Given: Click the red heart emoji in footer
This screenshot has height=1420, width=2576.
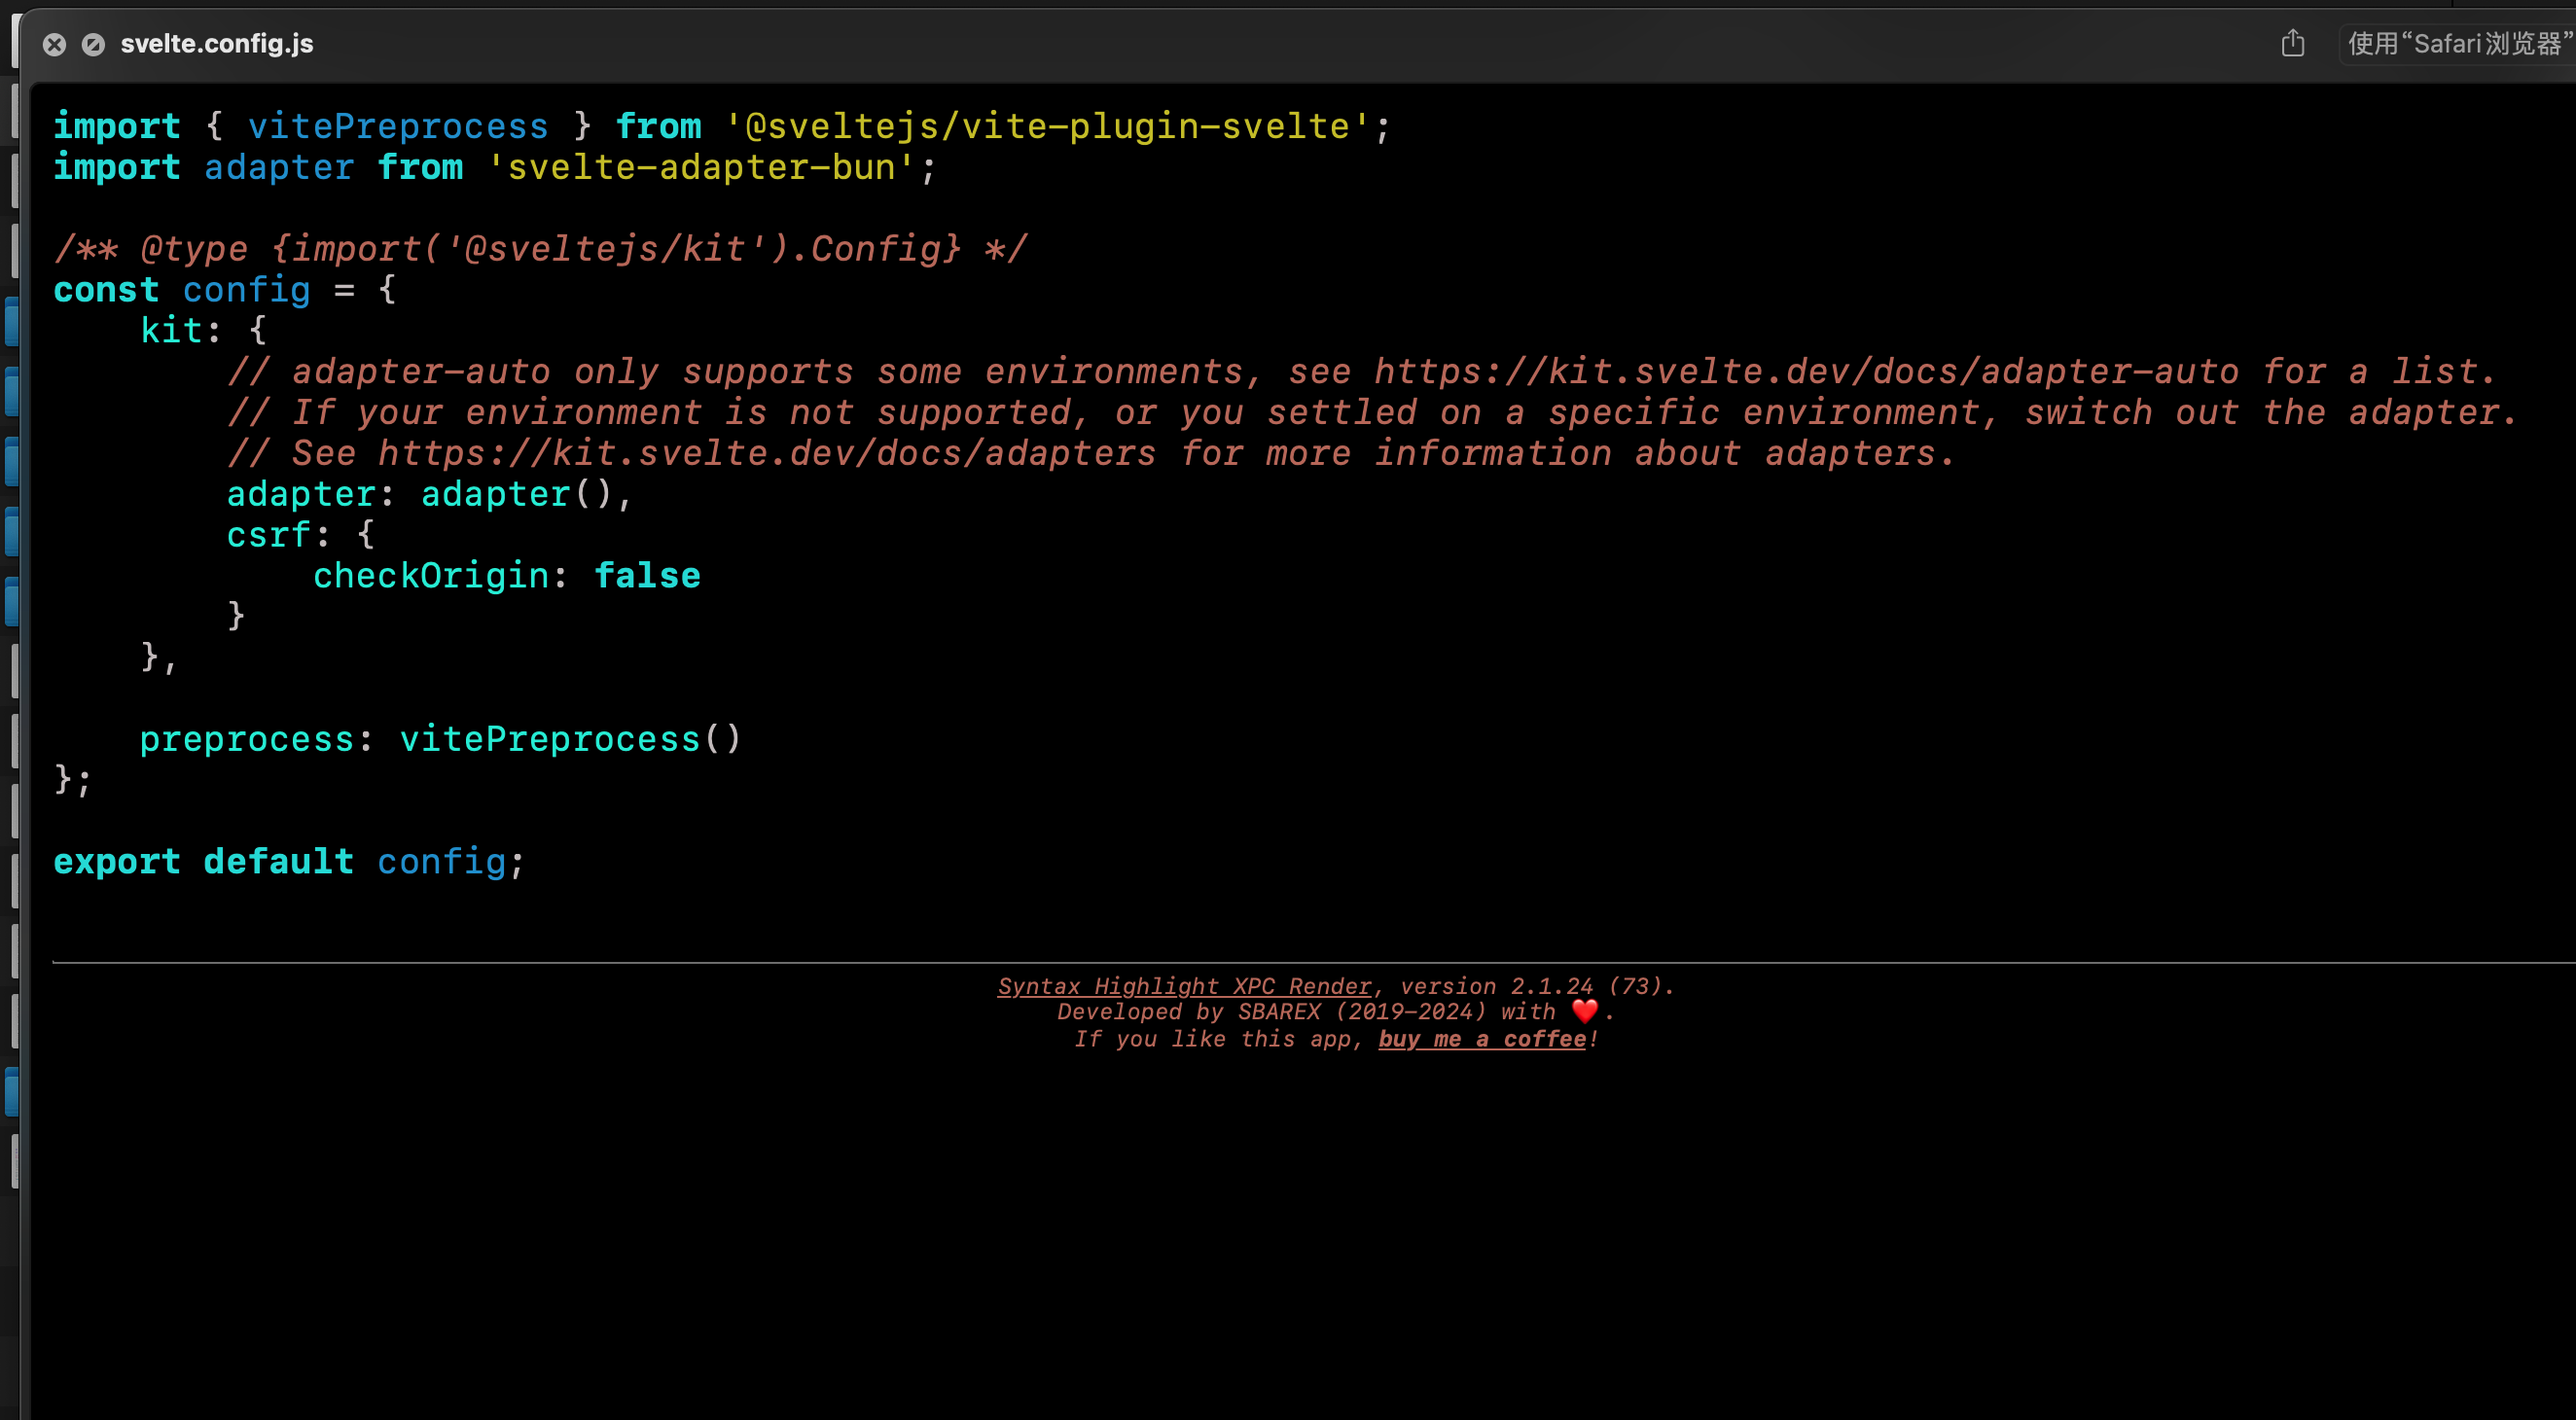Looking at the screenshot, I should point(1585,1011).
